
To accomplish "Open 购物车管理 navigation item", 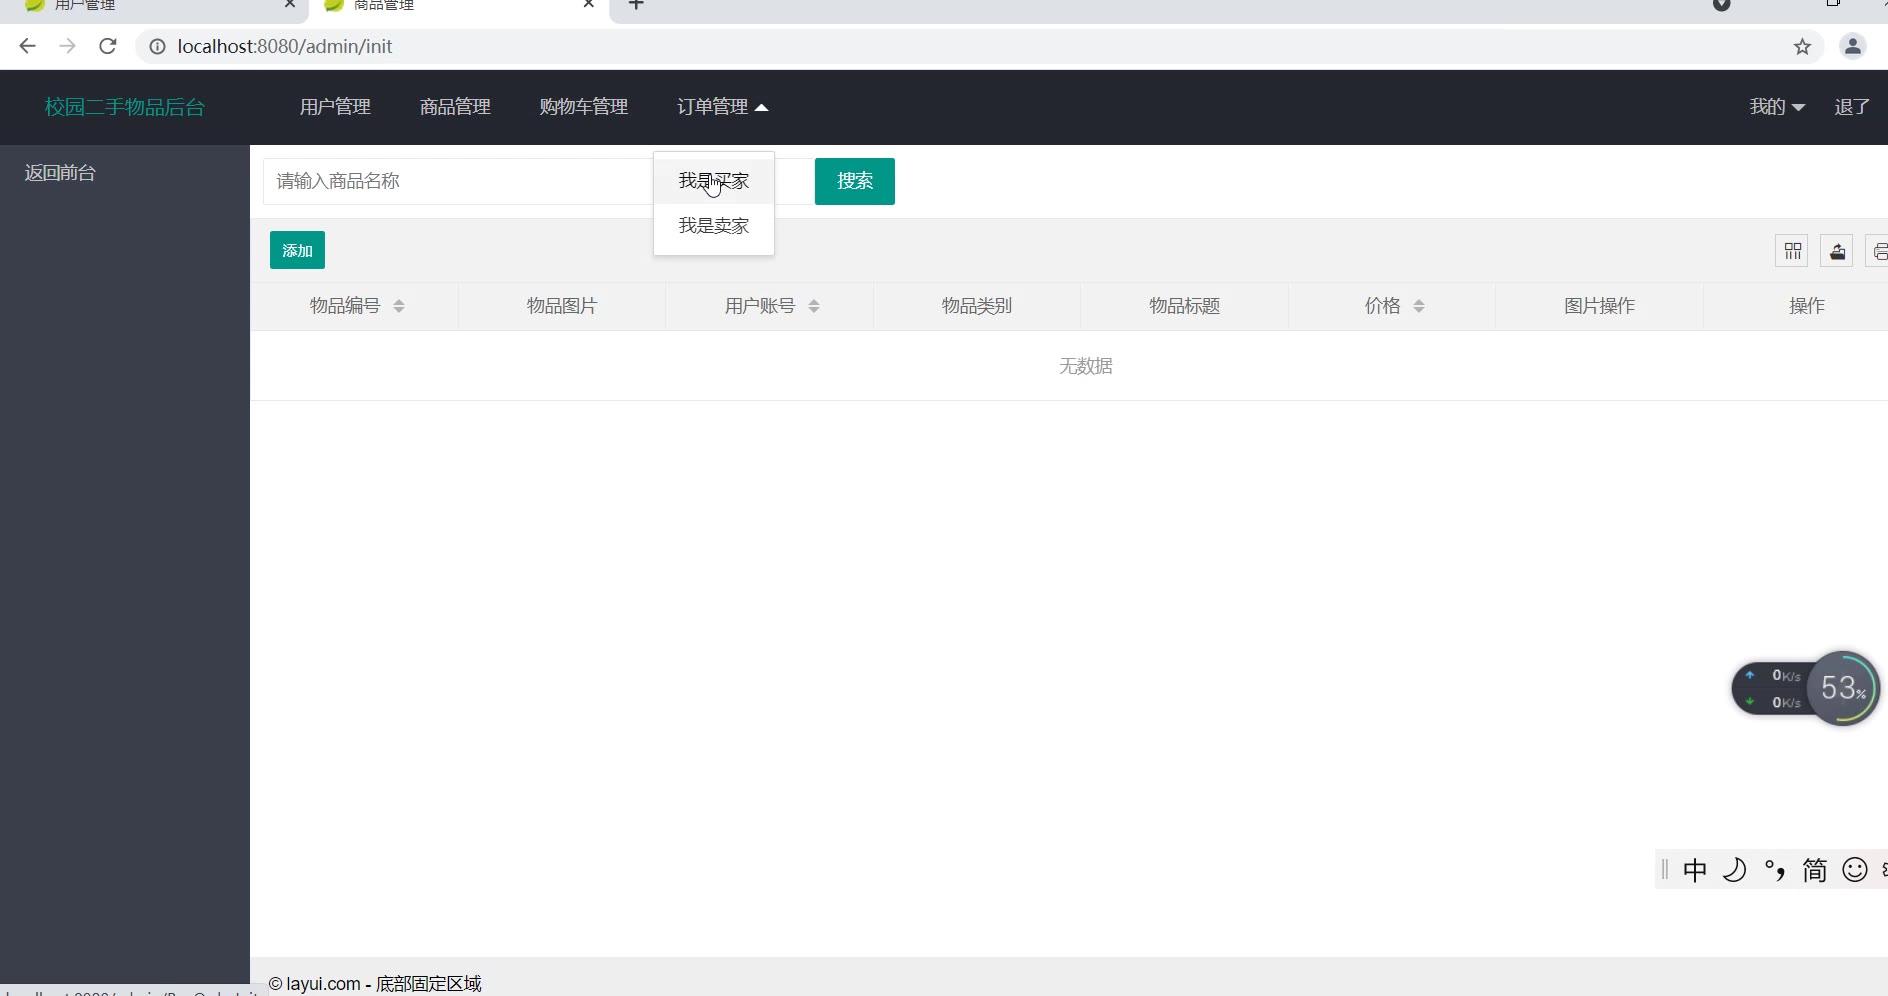I will click(x=584, y=107).
